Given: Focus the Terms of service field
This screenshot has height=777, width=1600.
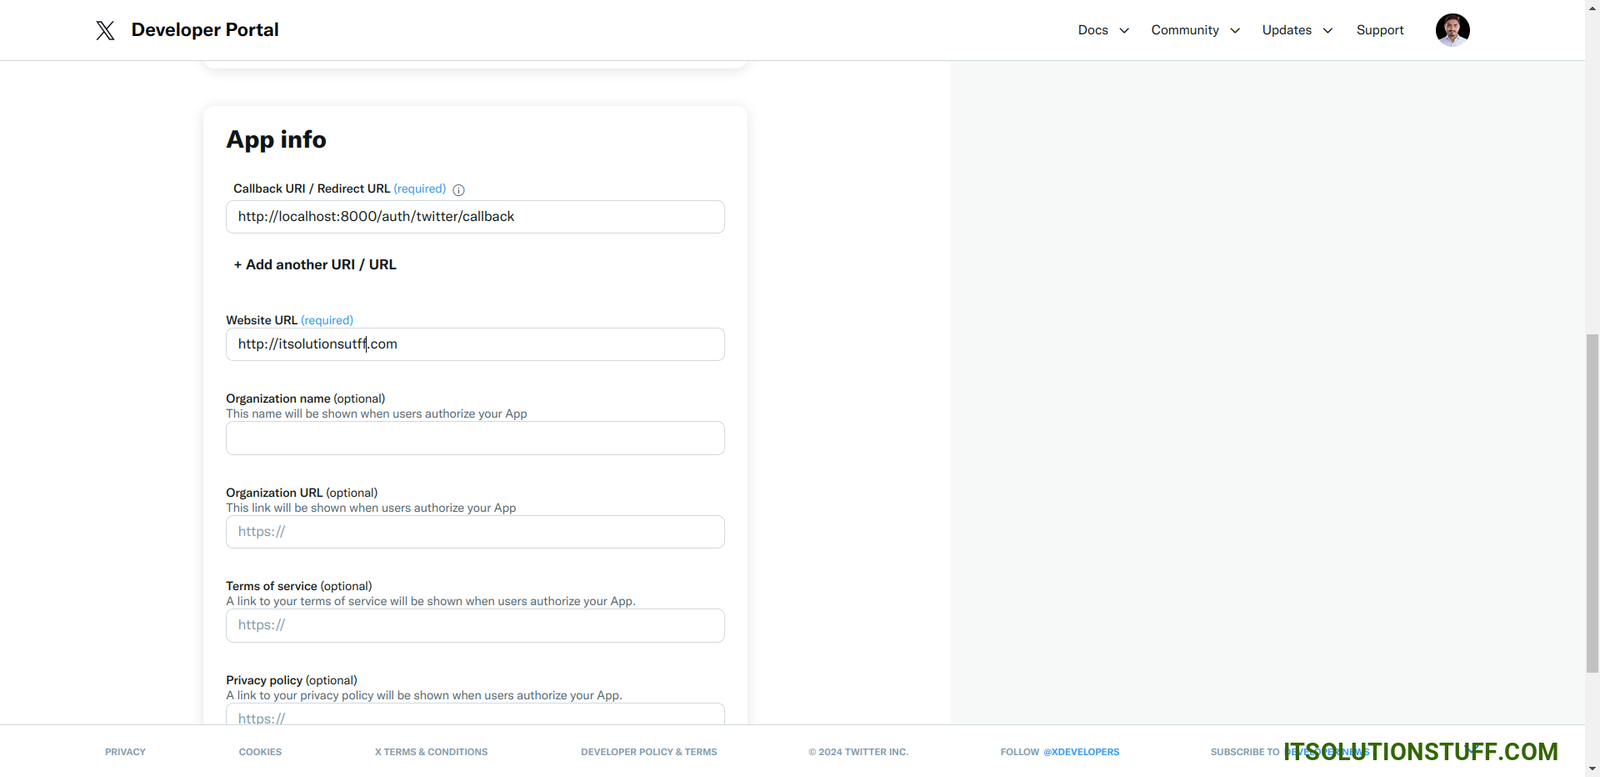Looking at the screenshot, I should tap(475, 625).
